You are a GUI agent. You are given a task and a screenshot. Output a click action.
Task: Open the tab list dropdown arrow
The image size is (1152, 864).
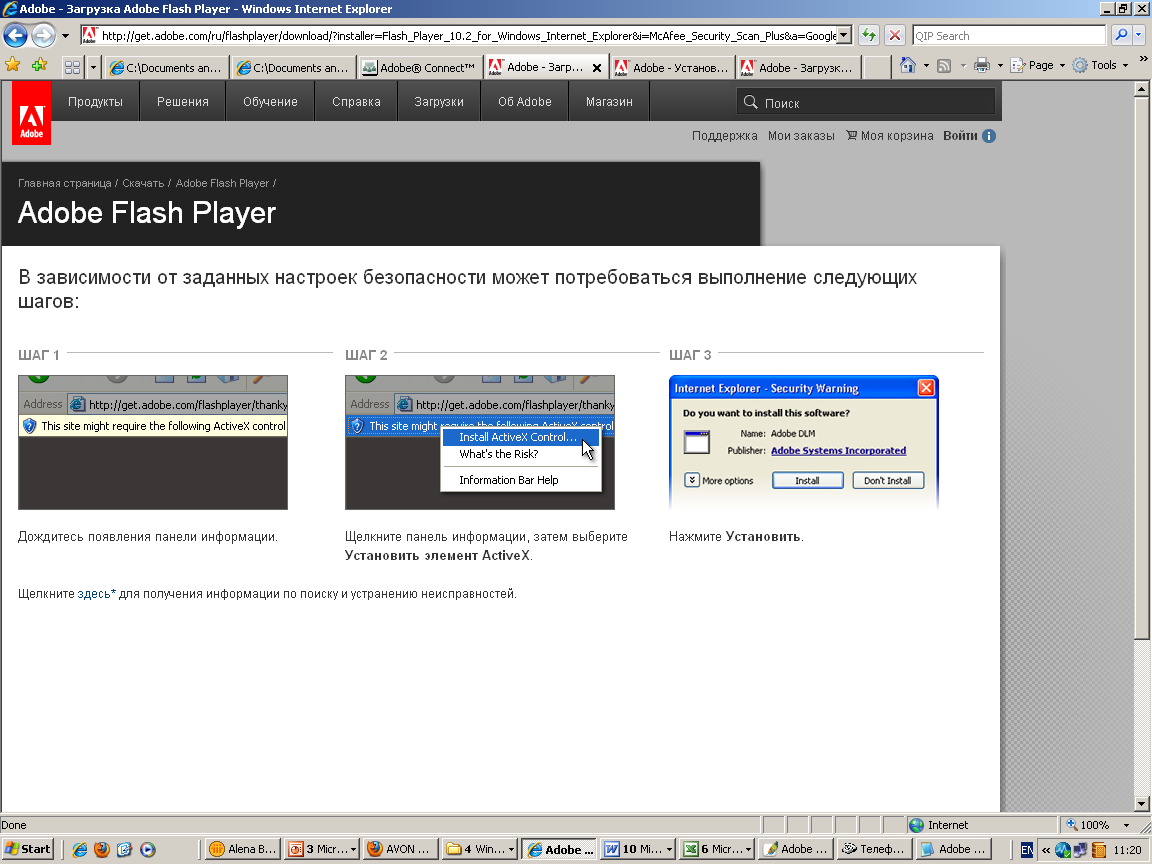coord(93,67)
